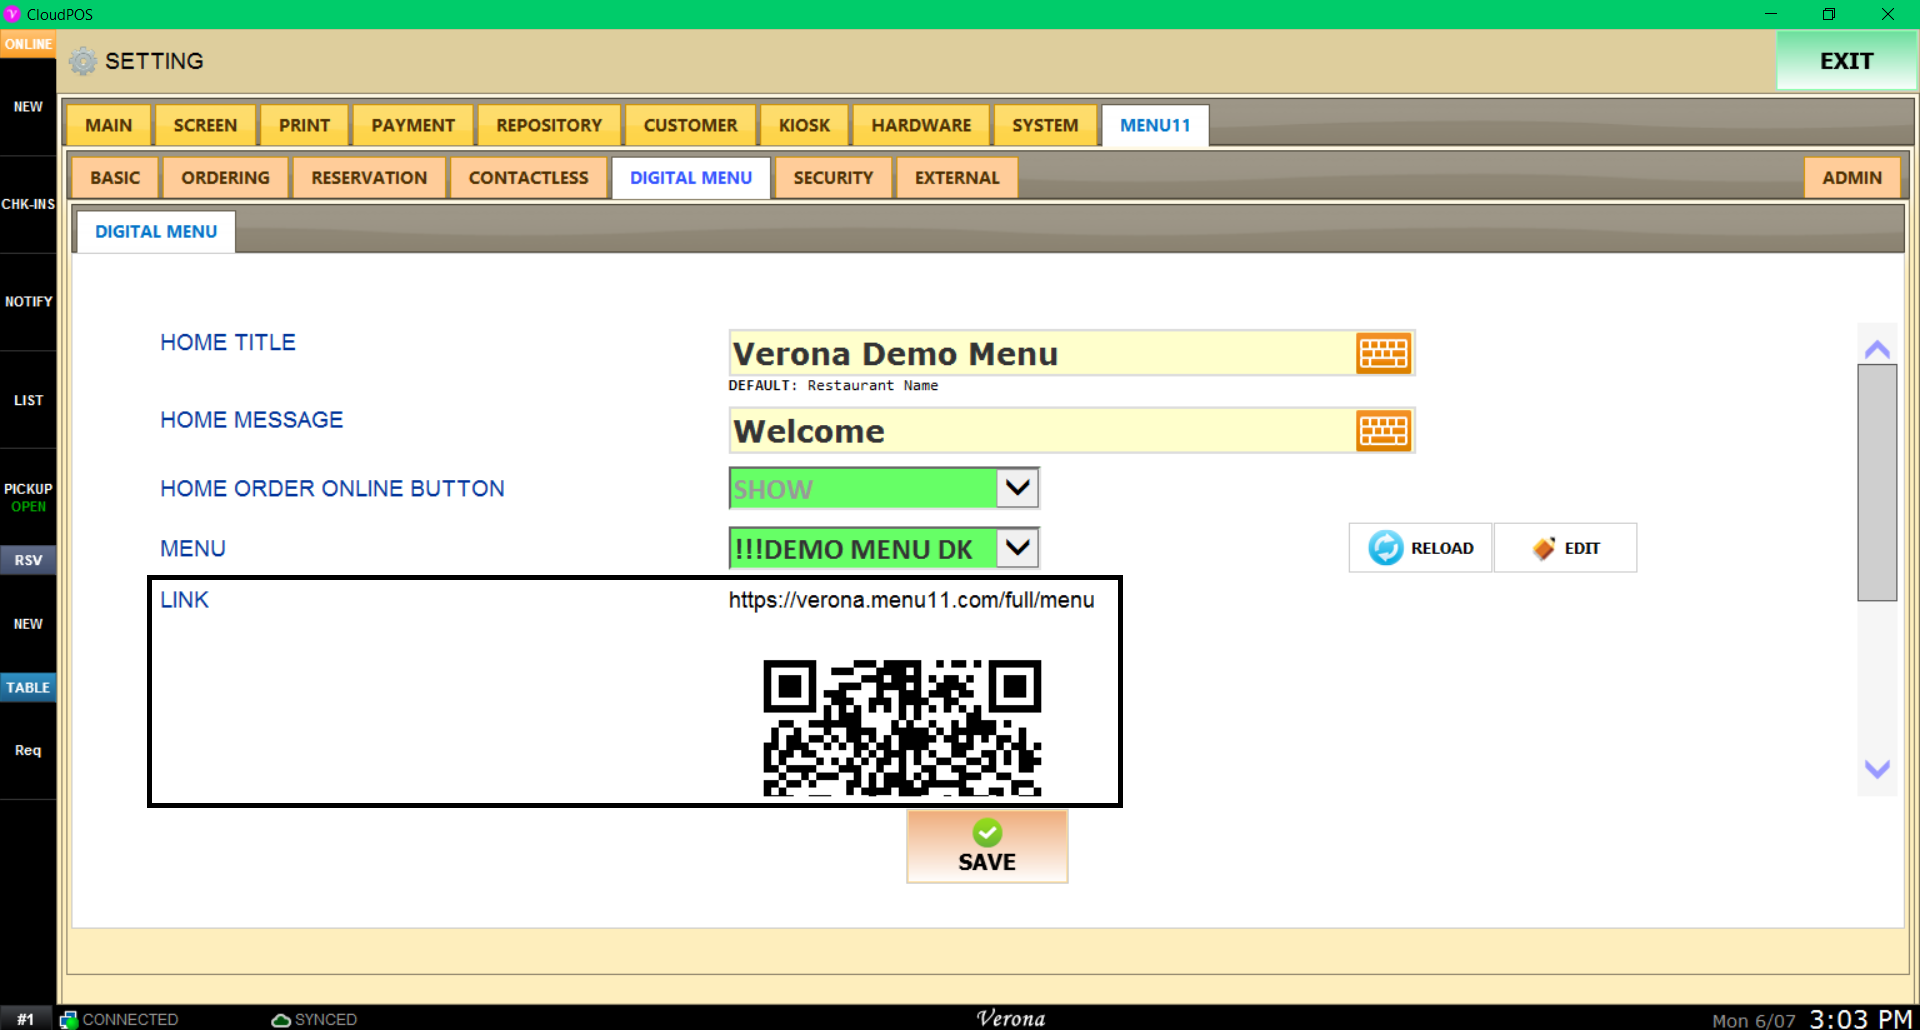
Task: Click the Synced status bar entry
Action: pyautogui.click(x=314, y=1019)
